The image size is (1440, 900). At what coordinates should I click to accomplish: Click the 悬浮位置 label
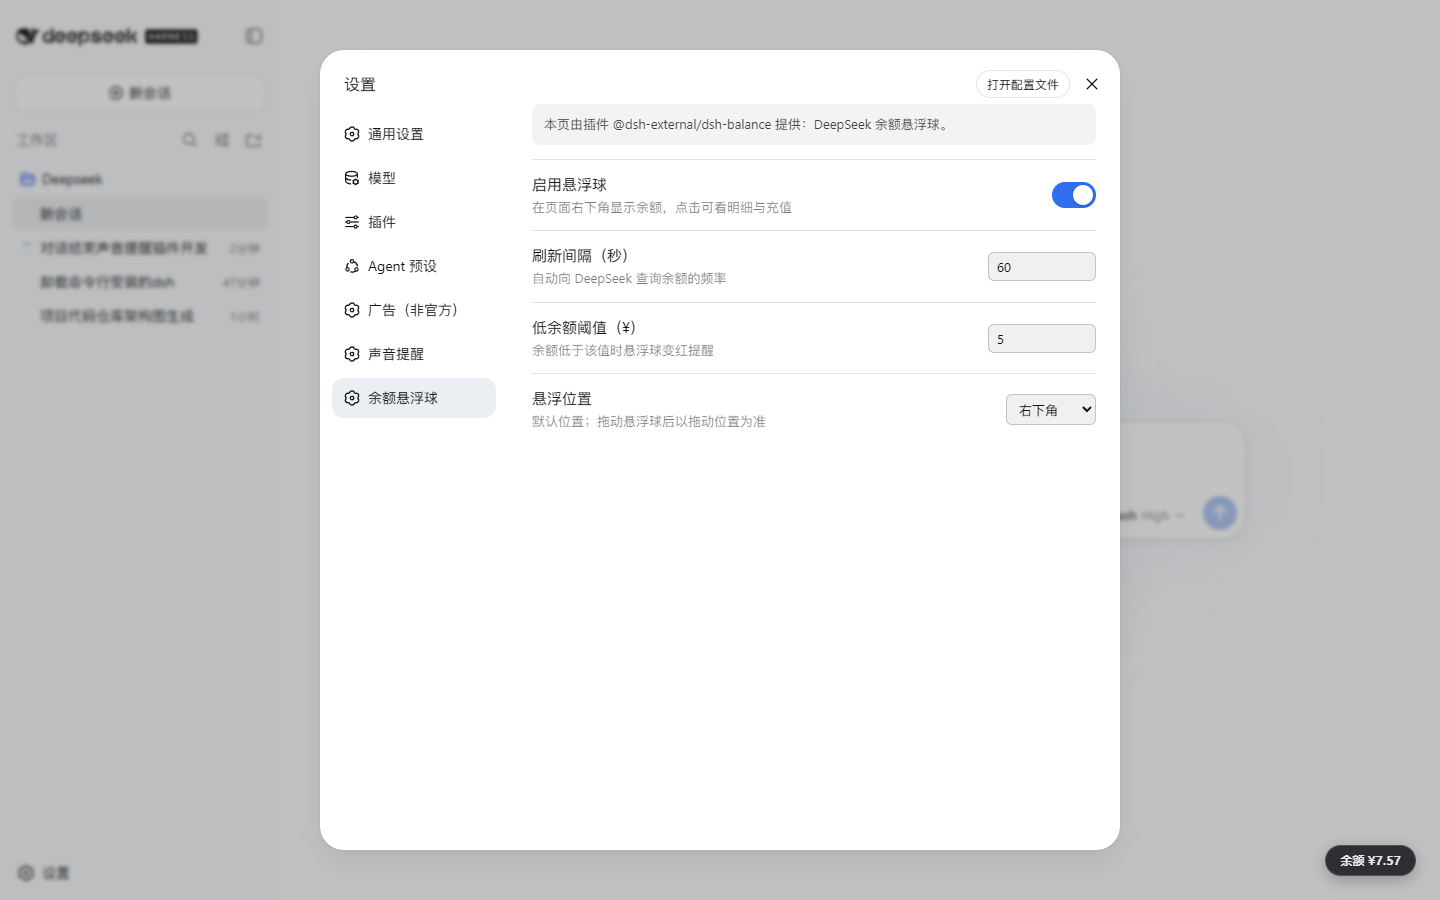(x=562, y=399)
